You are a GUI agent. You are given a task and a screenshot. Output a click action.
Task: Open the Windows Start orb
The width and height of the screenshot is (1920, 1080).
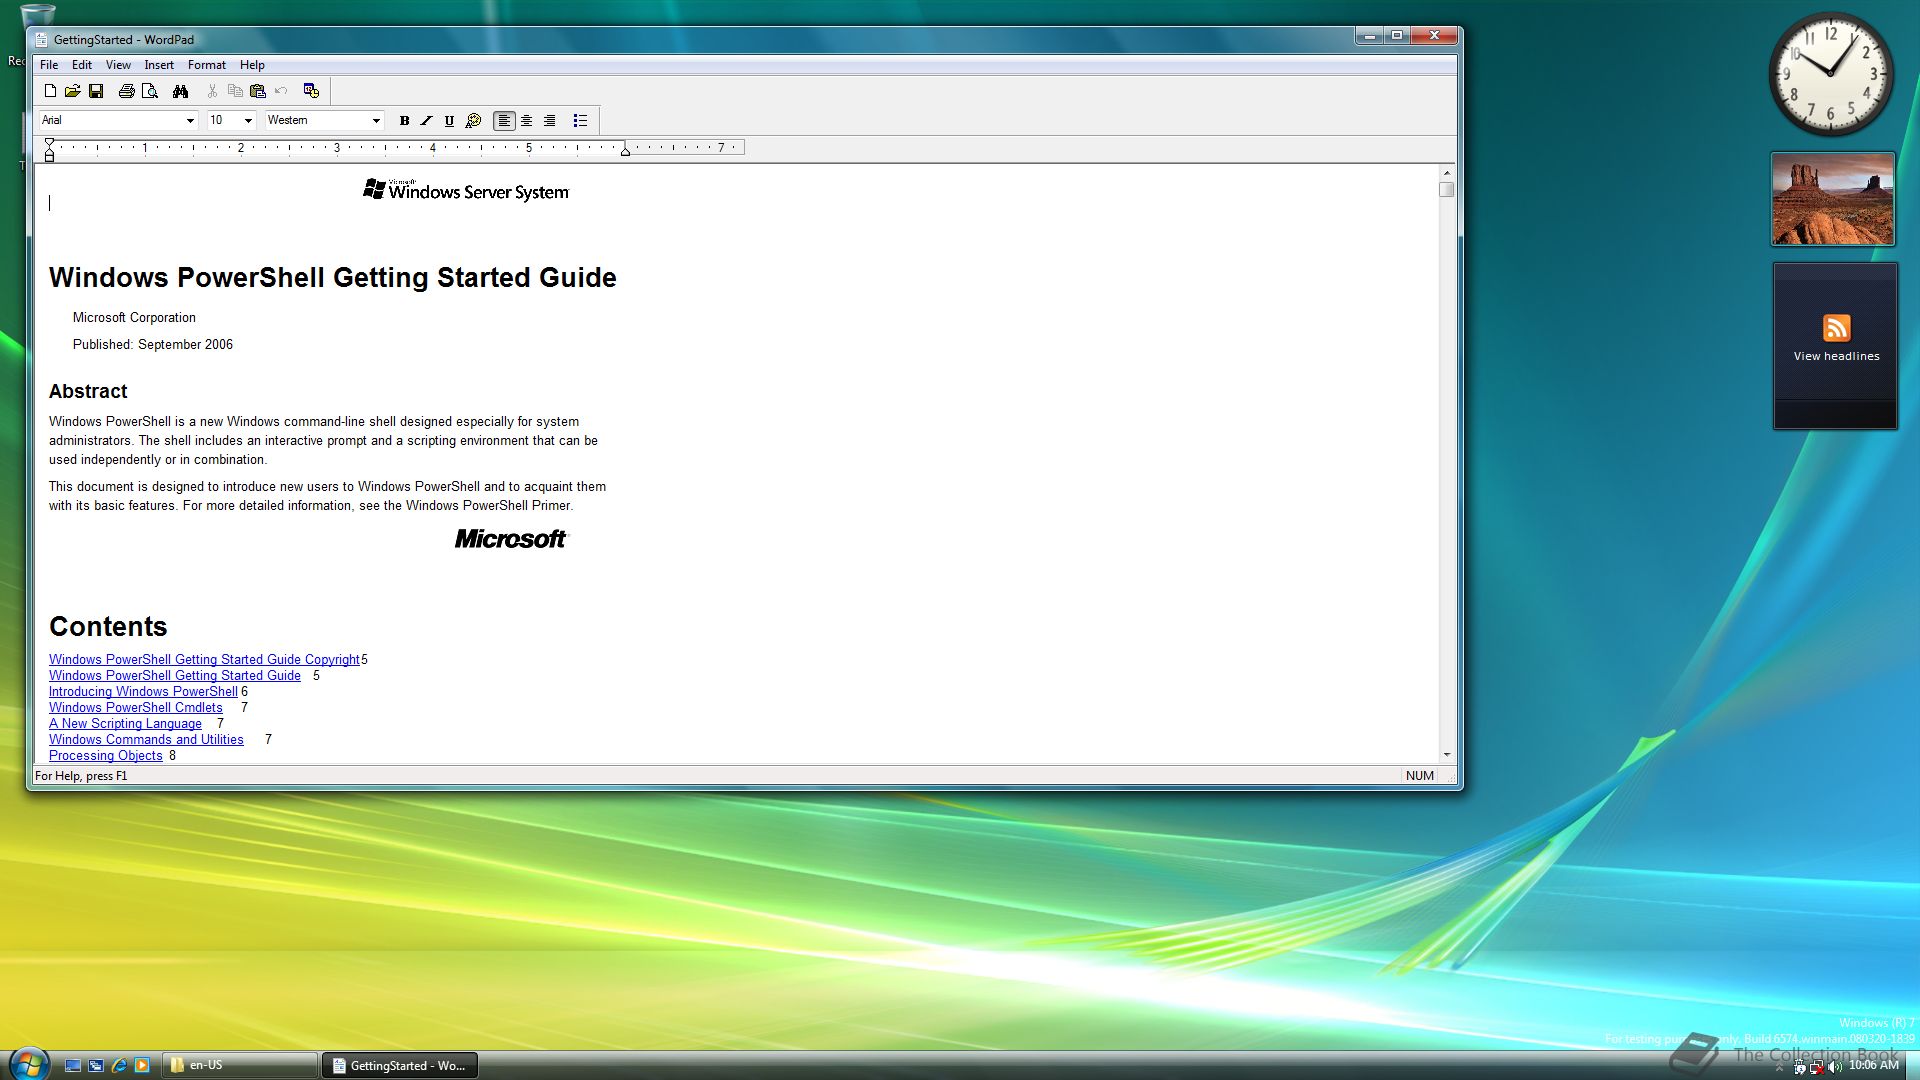point(28,1064)
